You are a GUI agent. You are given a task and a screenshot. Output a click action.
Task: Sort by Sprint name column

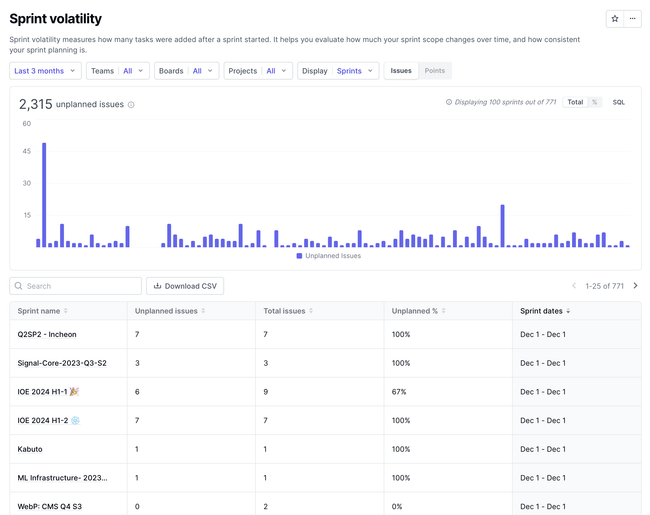pyautogui.click(x=42, y=311)
